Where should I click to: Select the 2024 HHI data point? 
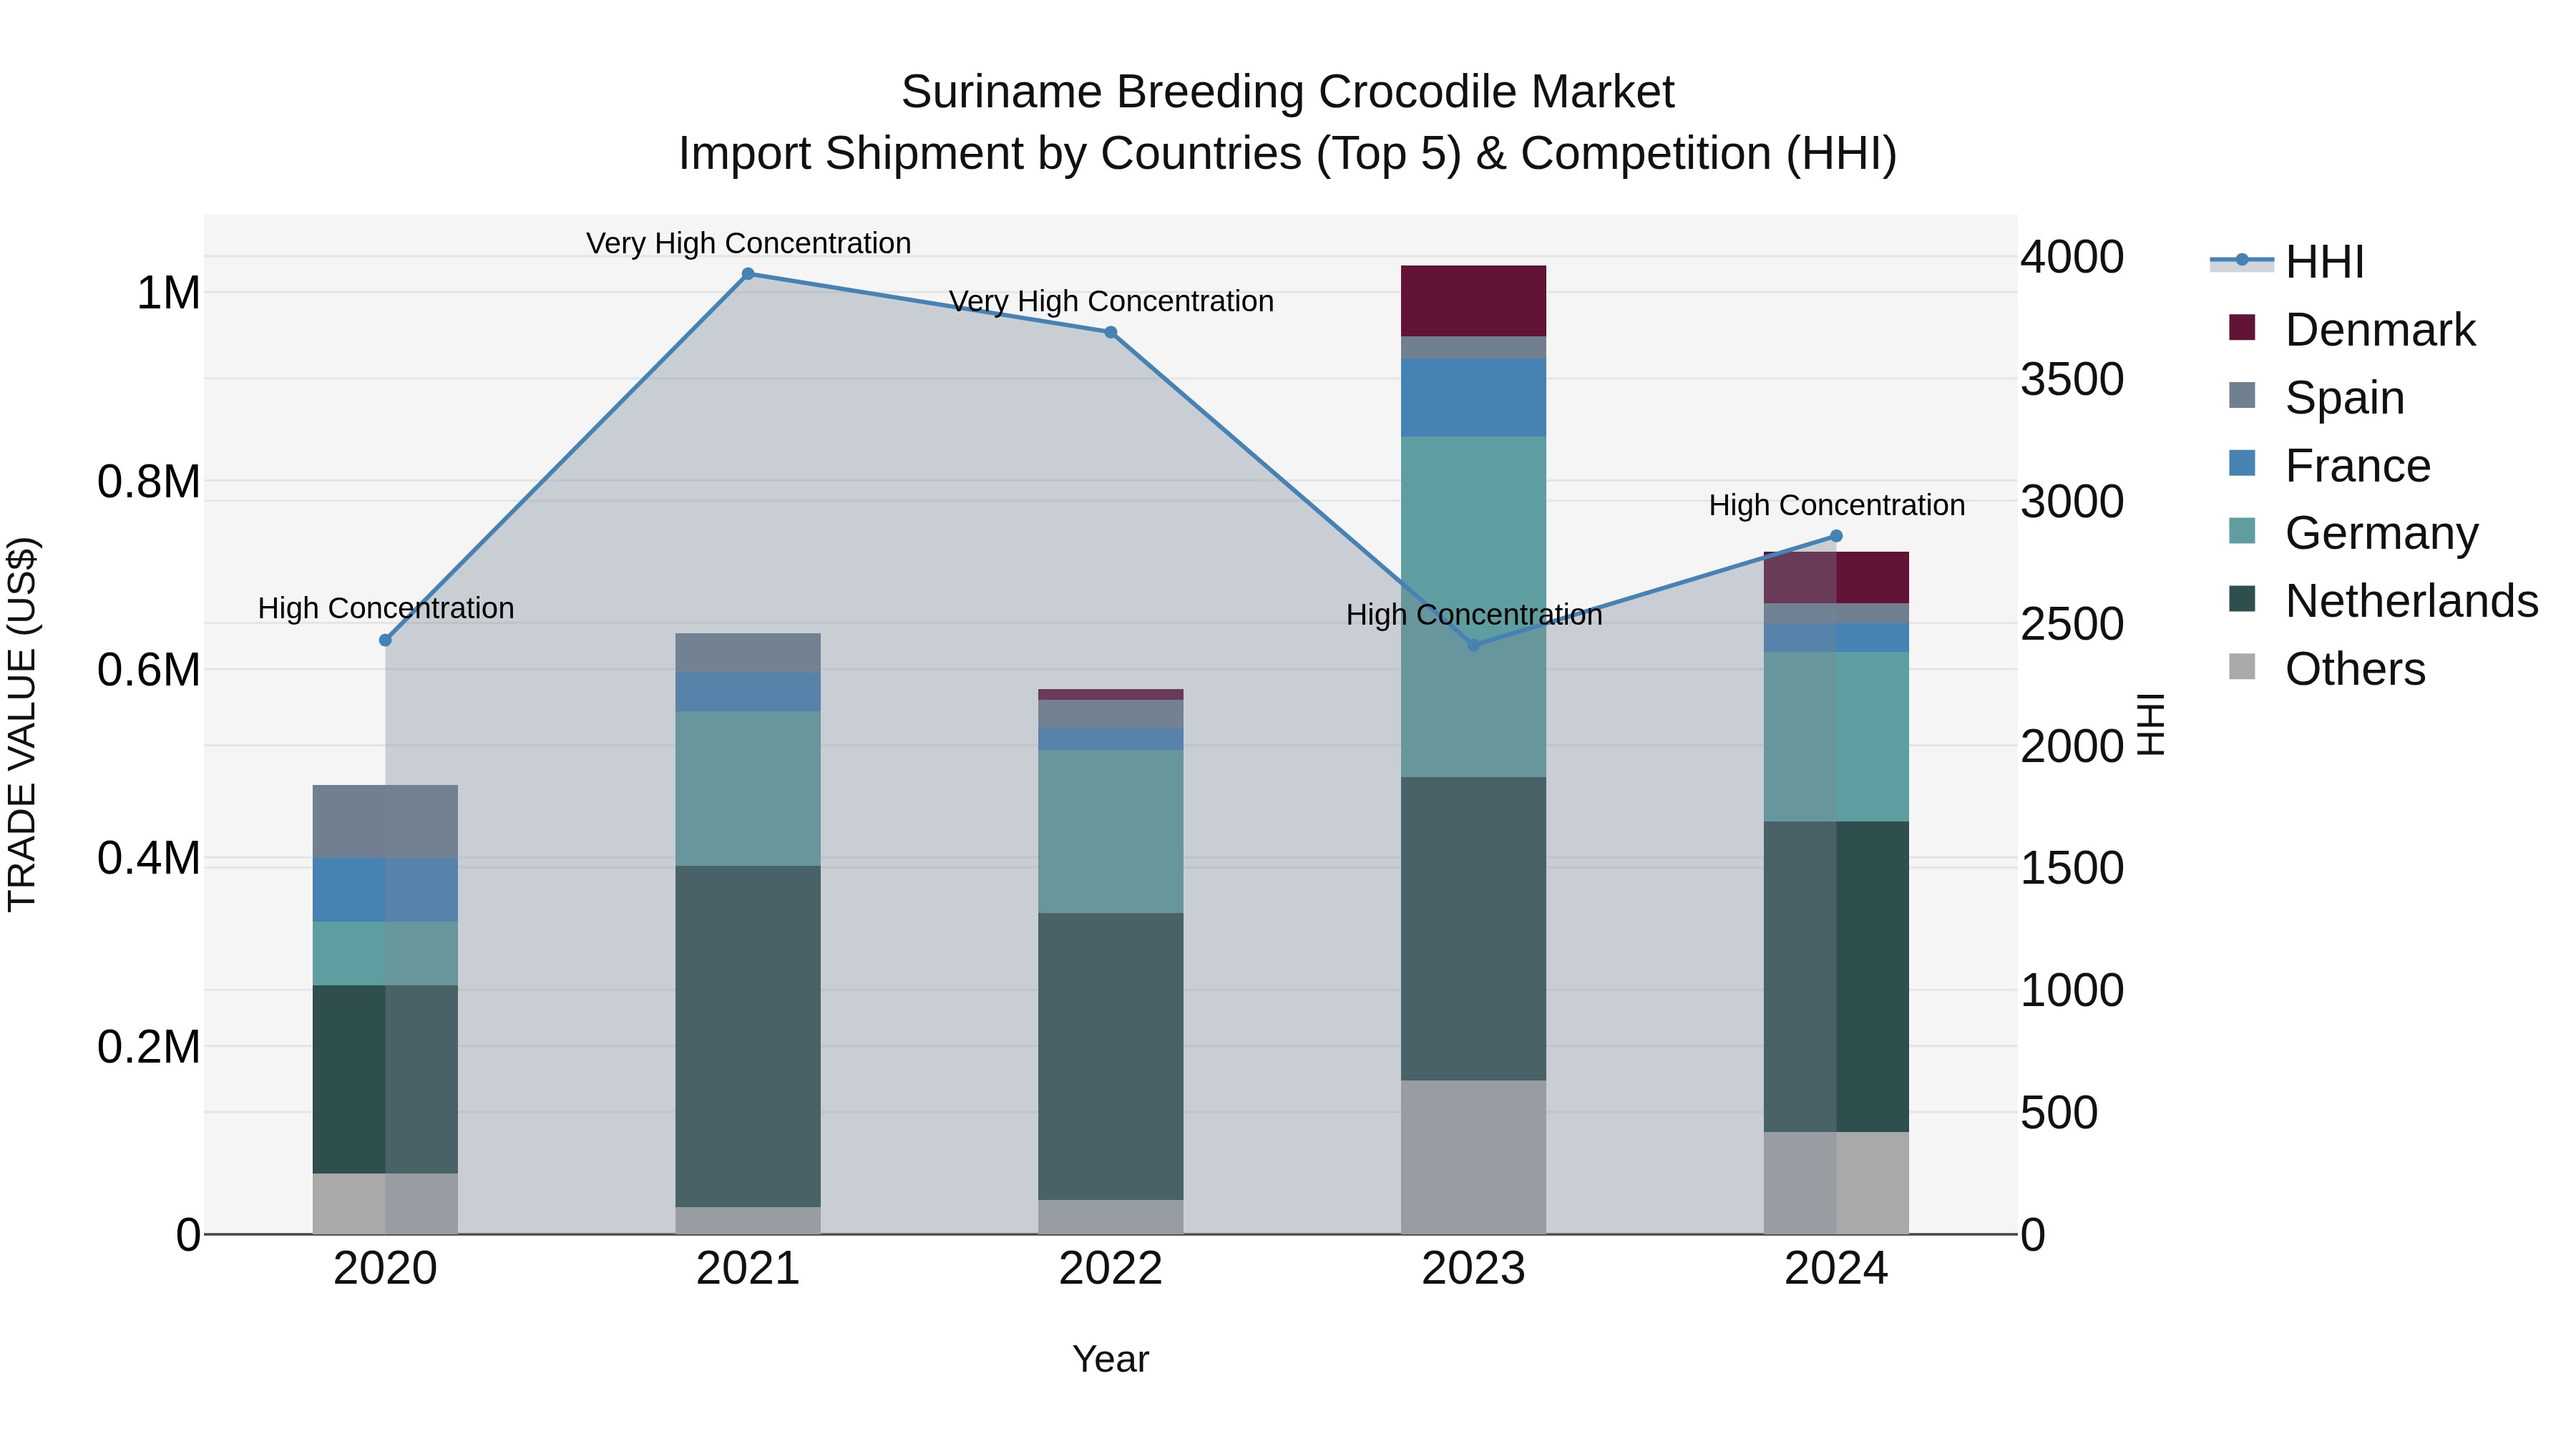(x=1836, y=536)
